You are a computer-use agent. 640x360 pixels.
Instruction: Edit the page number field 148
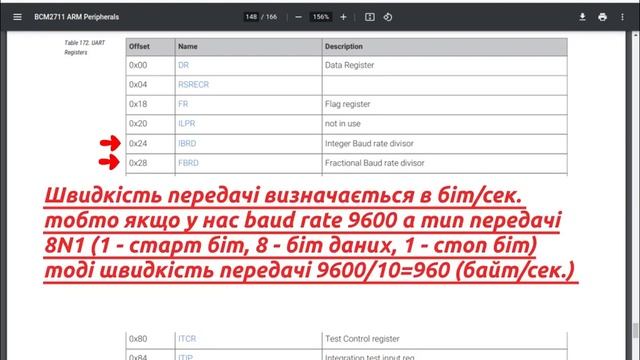pyautogui.click(x=251, y=17)
